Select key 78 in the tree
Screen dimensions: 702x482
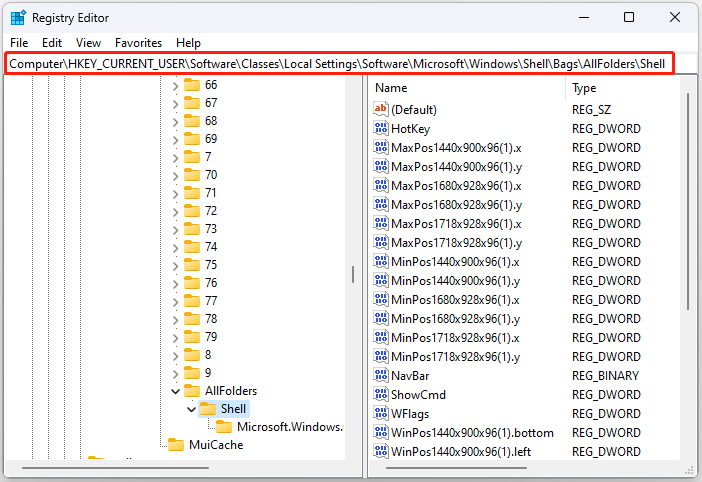(211, 319)
